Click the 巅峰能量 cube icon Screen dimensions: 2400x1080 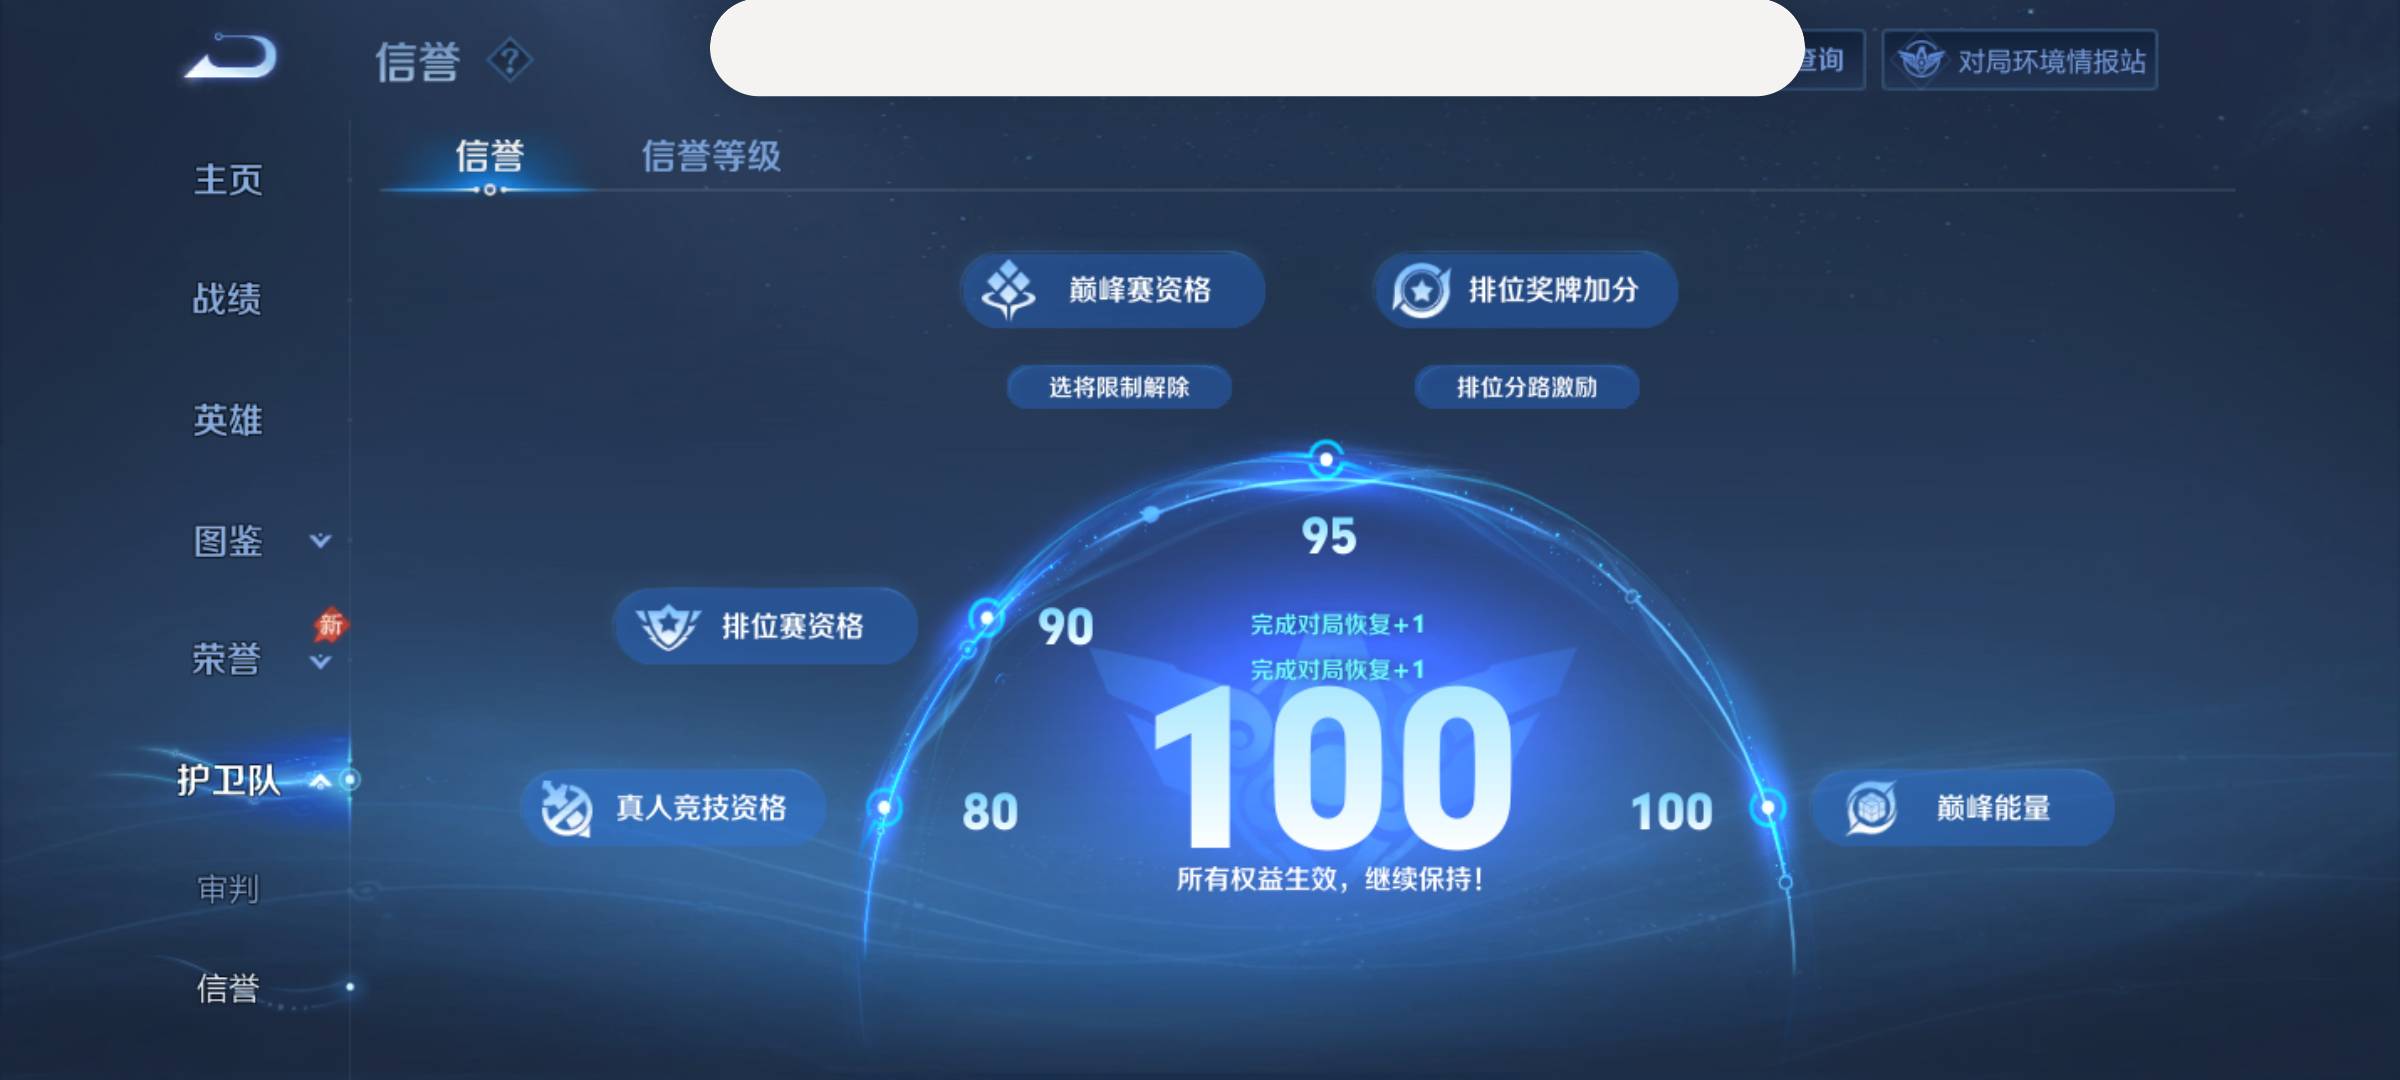[x=1871, y=808]
